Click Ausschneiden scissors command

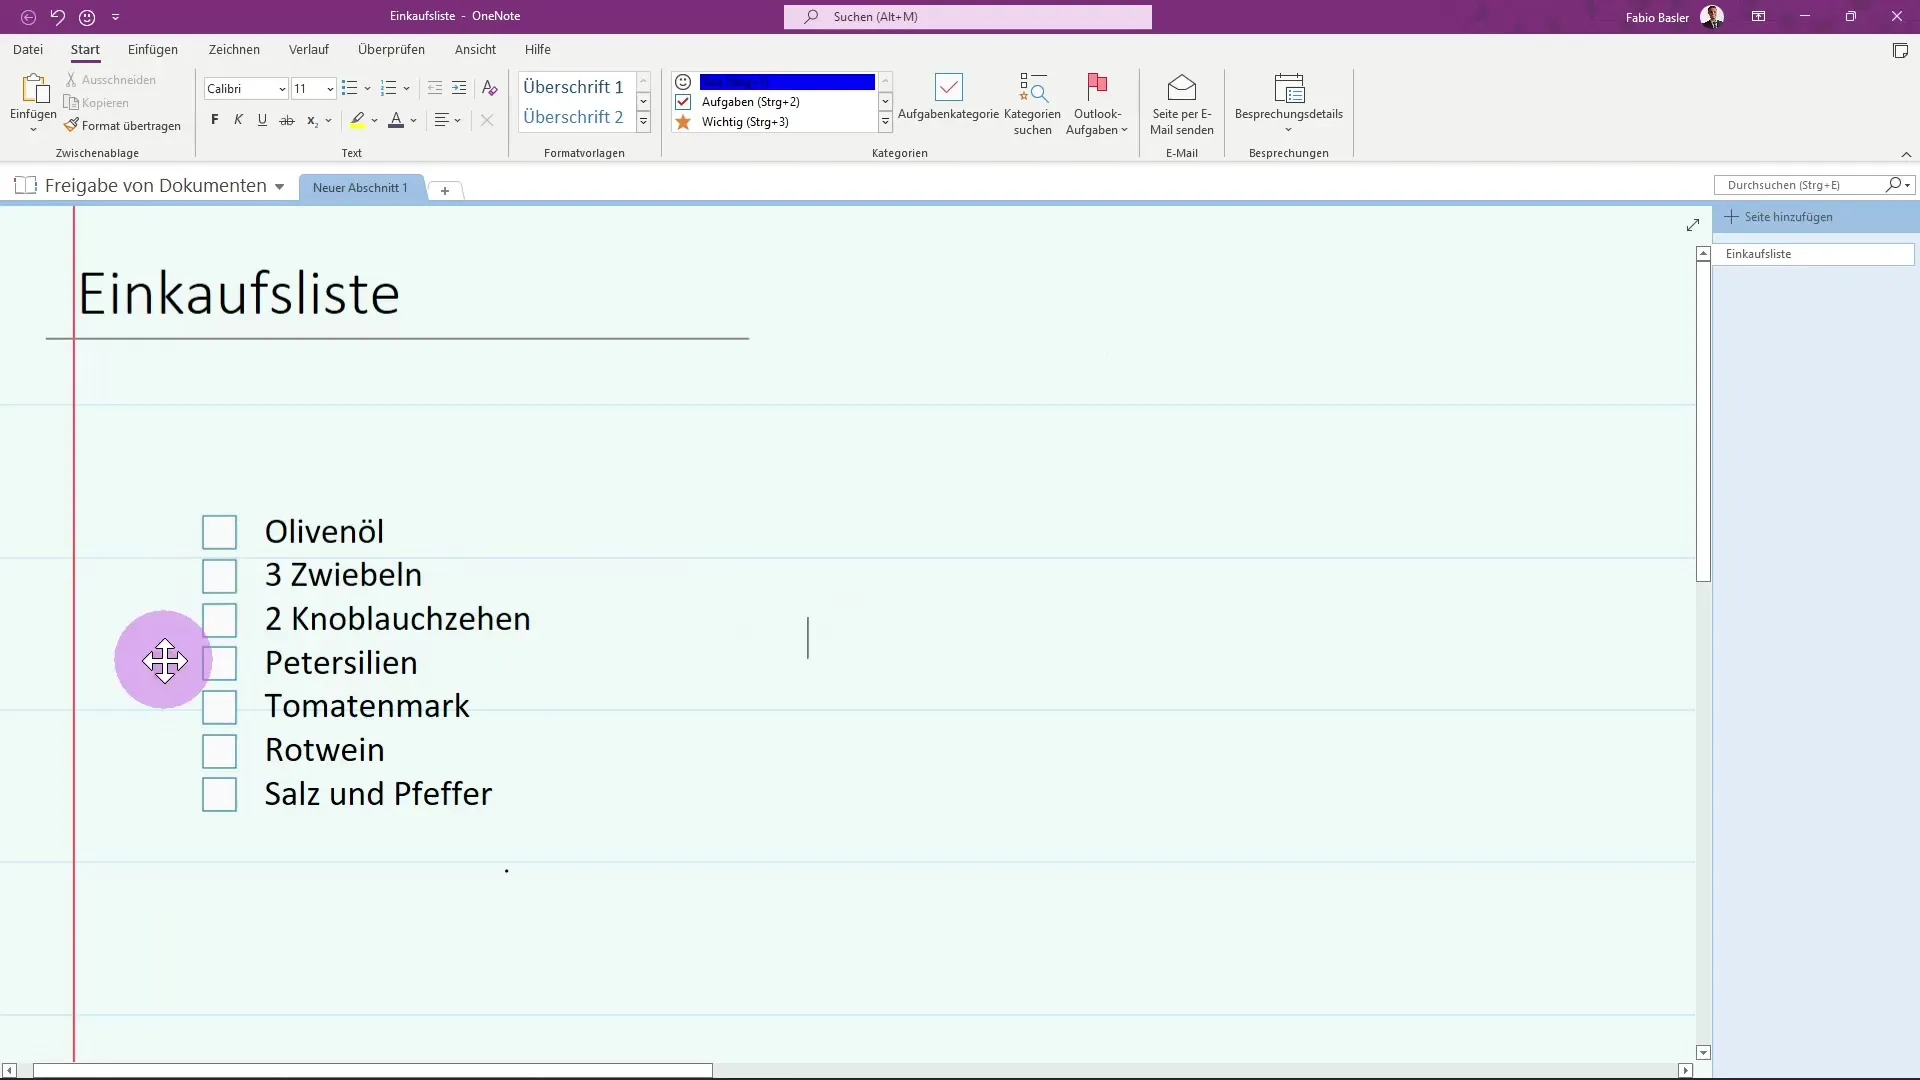tap(111, 80)
